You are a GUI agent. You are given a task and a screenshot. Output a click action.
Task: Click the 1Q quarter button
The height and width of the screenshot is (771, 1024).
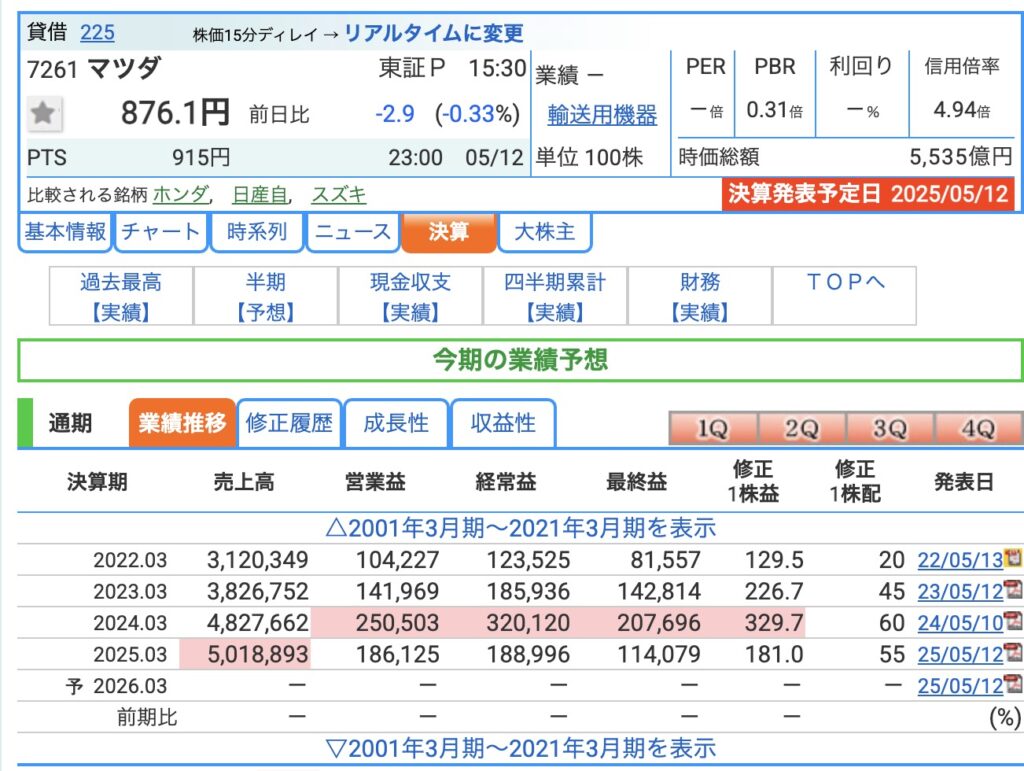click(x=713, y=429)
